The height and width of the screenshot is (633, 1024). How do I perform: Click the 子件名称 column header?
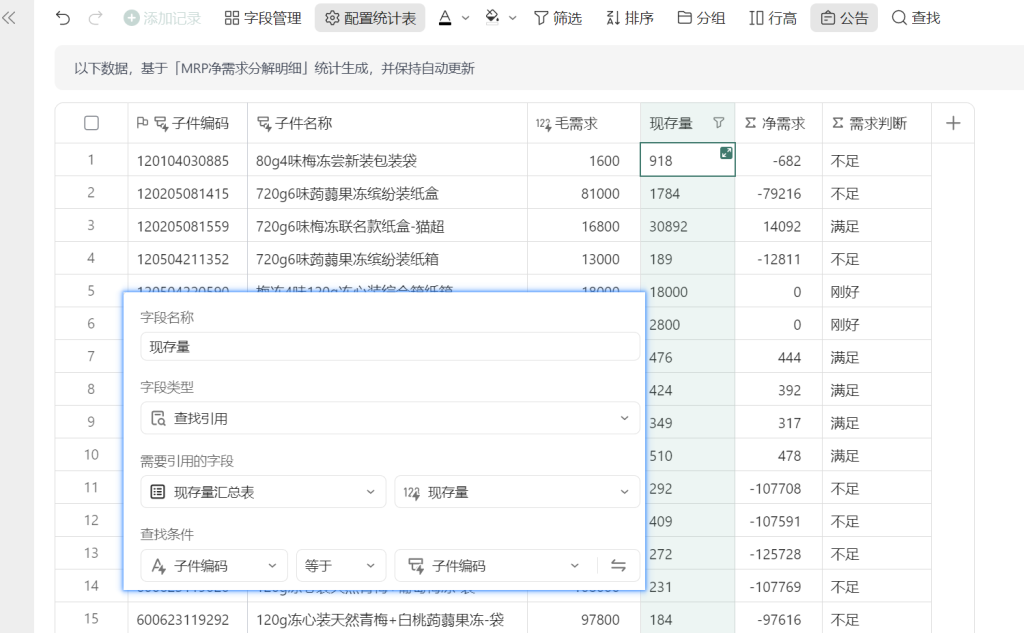(387, 123)
